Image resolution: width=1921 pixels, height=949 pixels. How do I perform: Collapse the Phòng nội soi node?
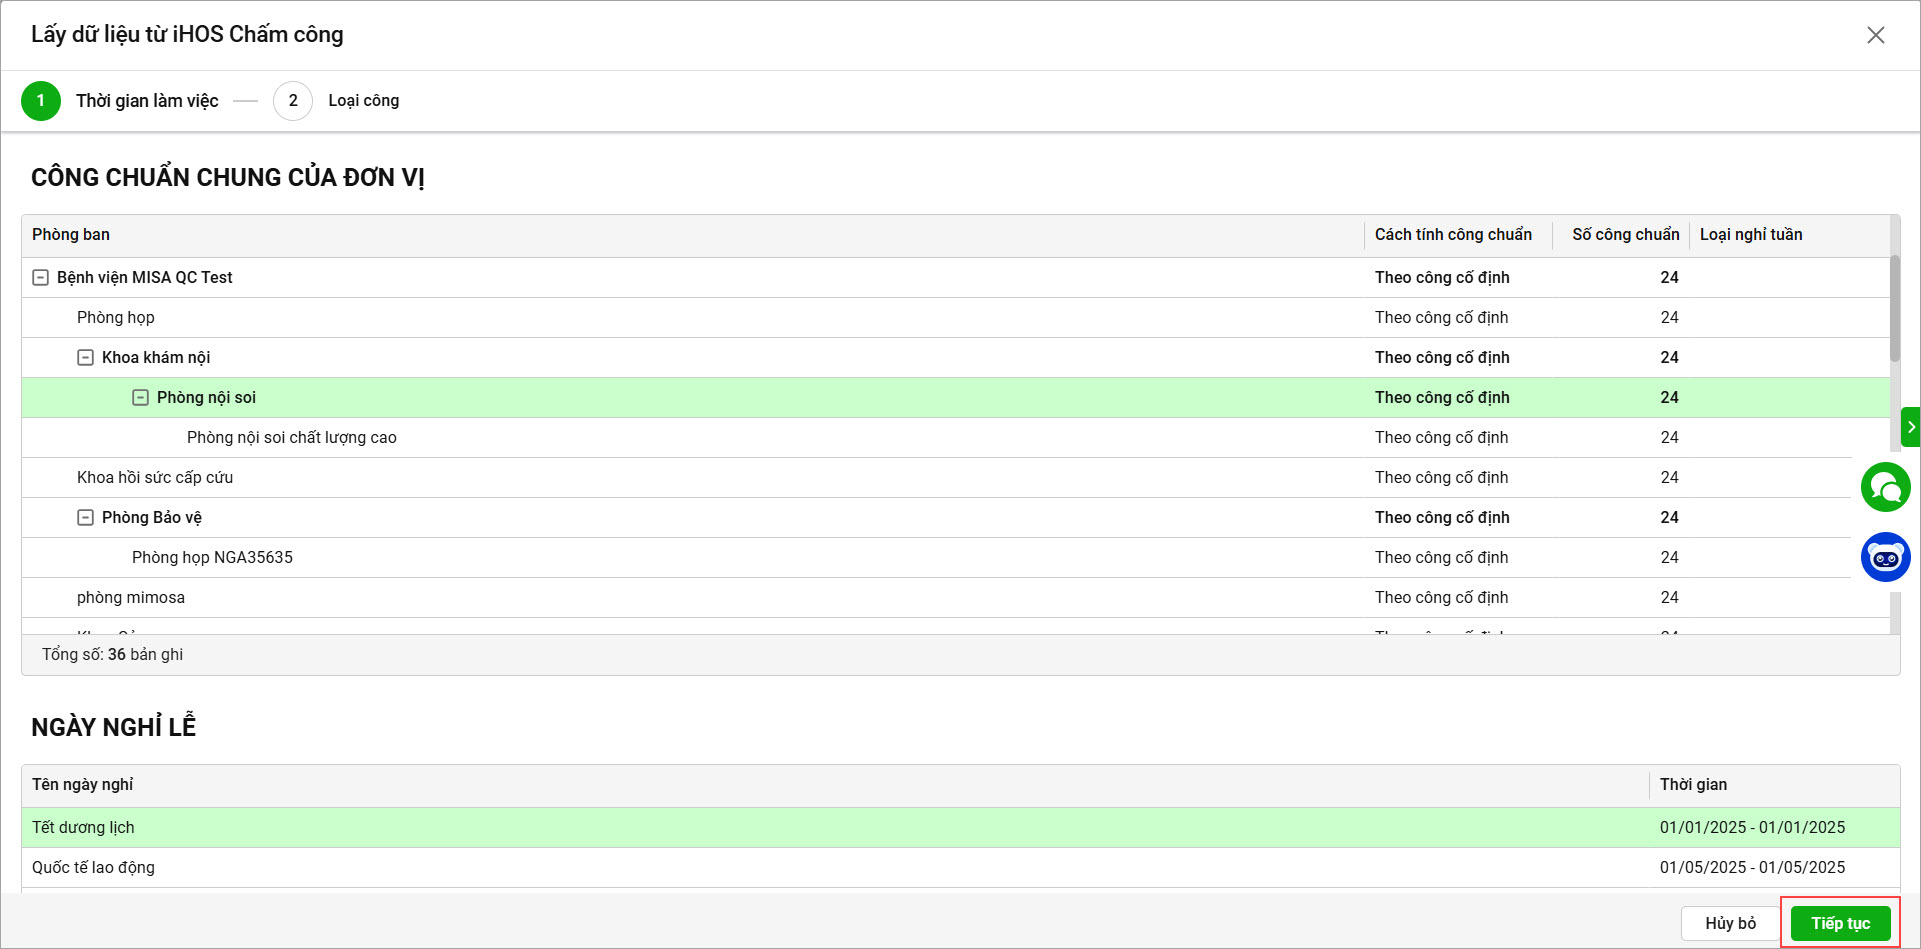[x=141, y=398]
